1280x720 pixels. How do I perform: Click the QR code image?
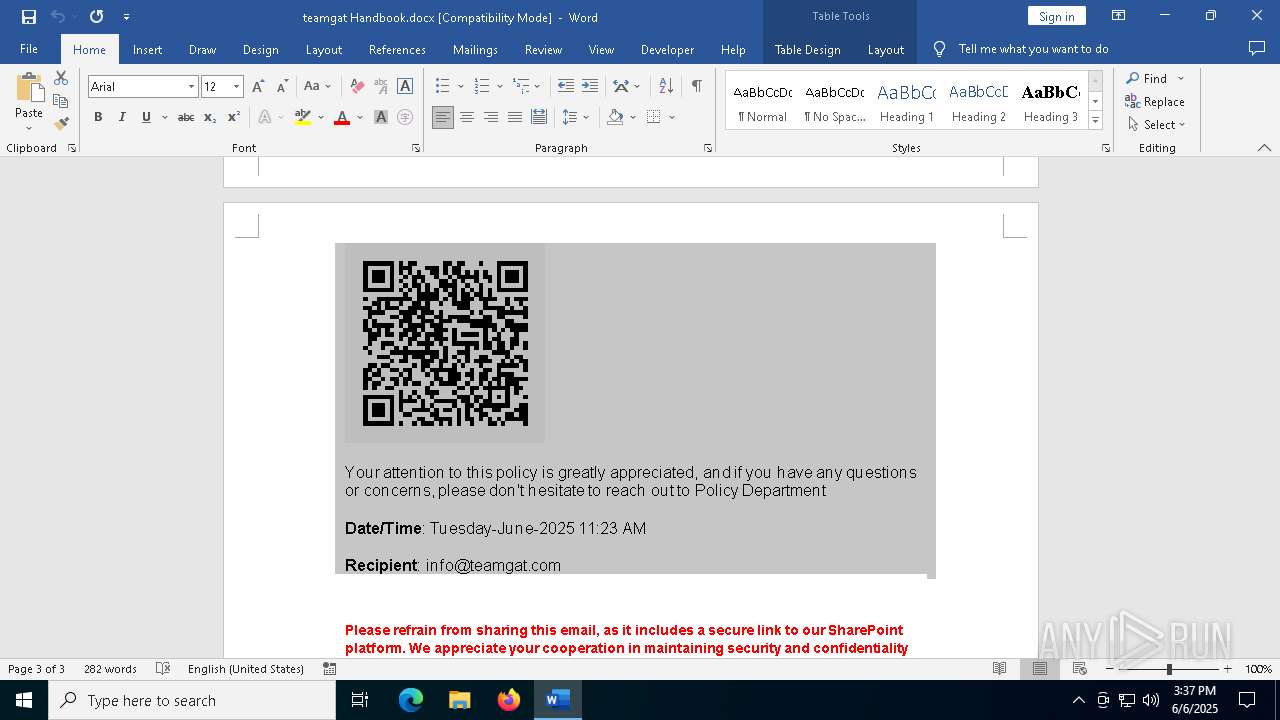pyautogui.click(x=445, y=343)
